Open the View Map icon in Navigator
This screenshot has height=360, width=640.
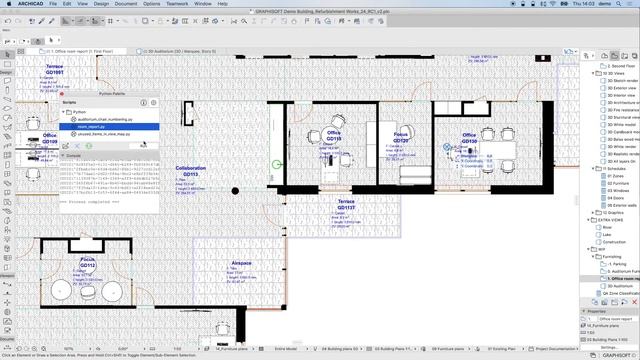[615, 56]
